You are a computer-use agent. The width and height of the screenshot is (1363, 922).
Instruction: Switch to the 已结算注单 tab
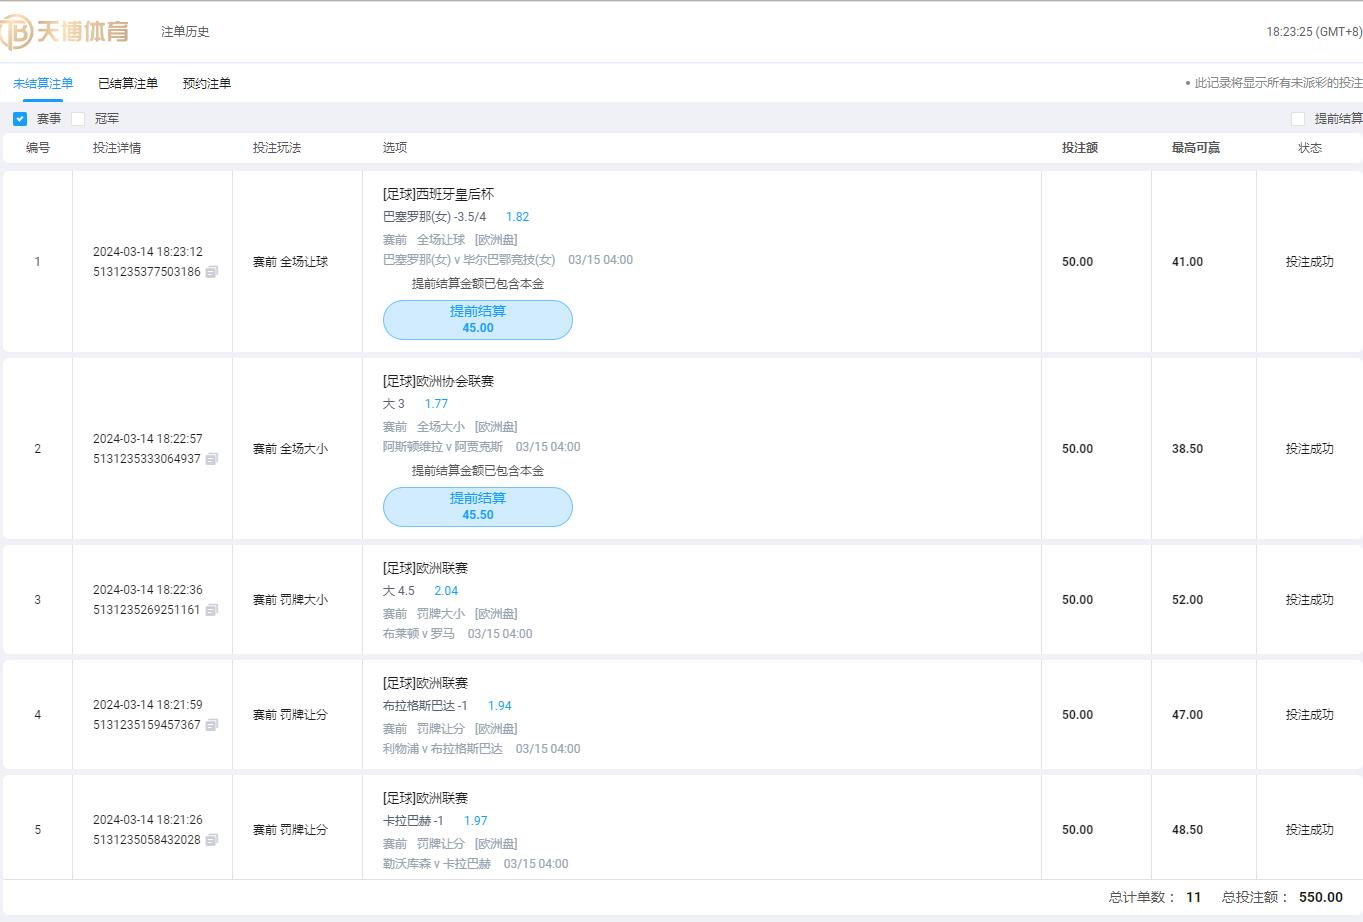(128, 84)
